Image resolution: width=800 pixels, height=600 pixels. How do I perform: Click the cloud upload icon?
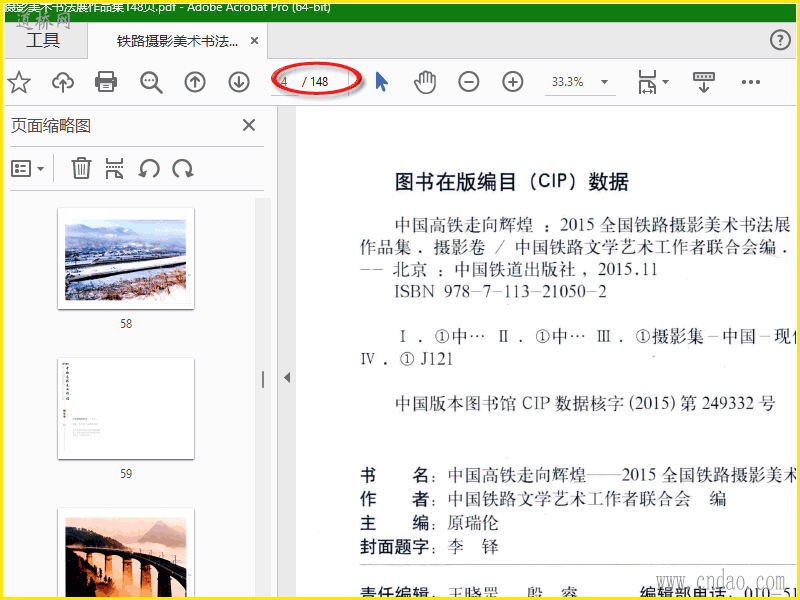pyautogui.click(x=63, y=82)
